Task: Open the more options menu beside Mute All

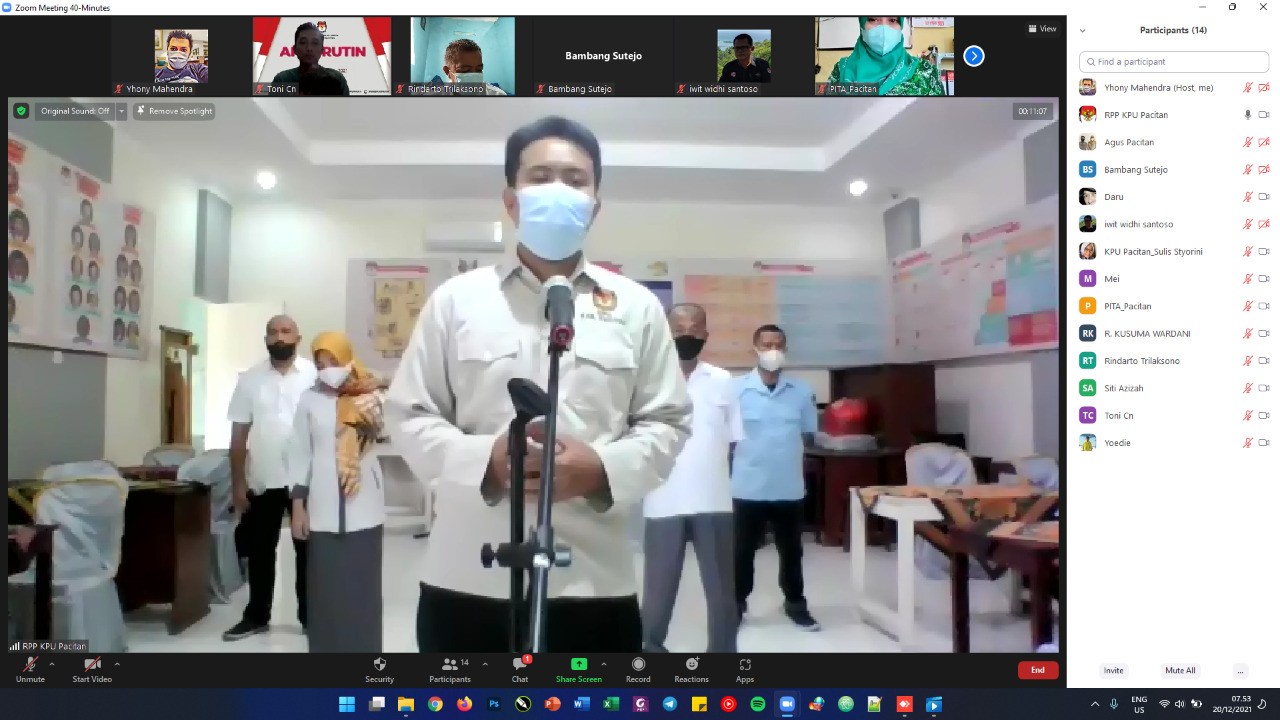Action: coord(1240,670)
